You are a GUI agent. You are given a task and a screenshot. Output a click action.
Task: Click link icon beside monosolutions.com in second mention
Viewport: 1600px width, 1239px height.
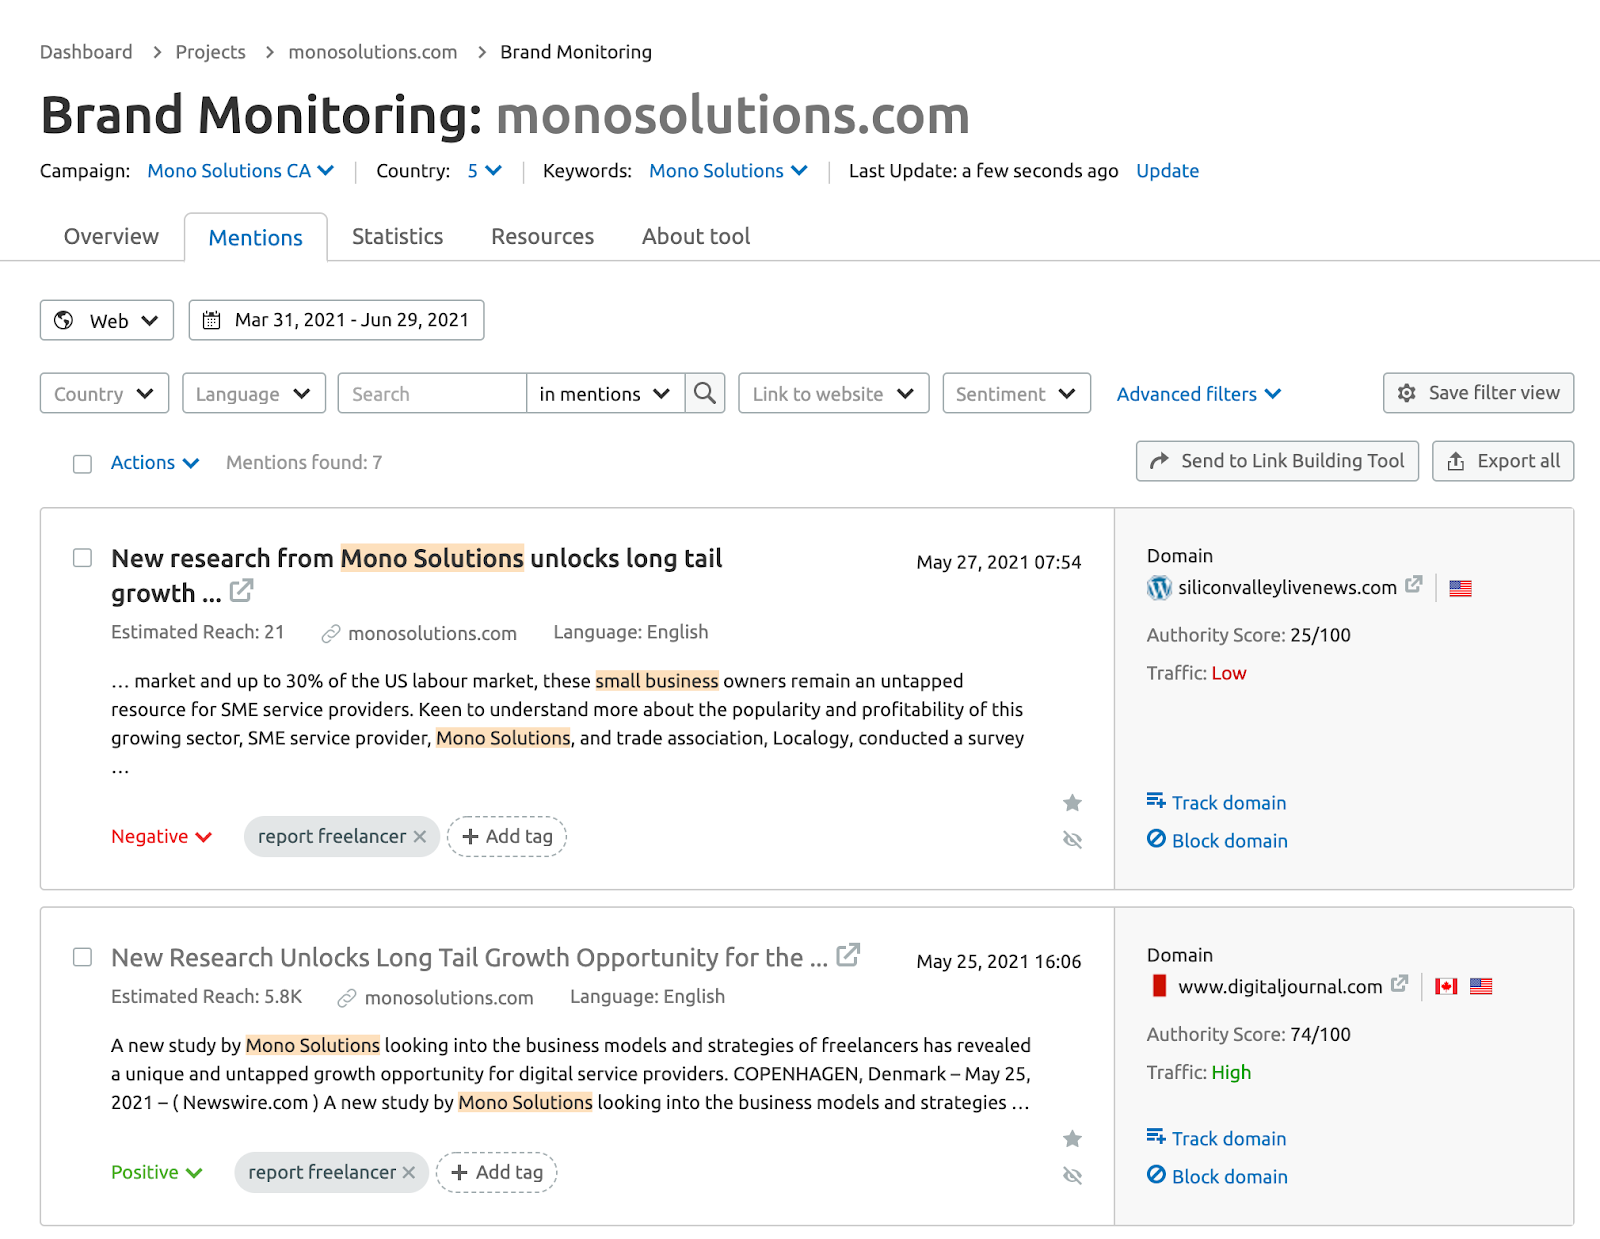click(347, 998)
